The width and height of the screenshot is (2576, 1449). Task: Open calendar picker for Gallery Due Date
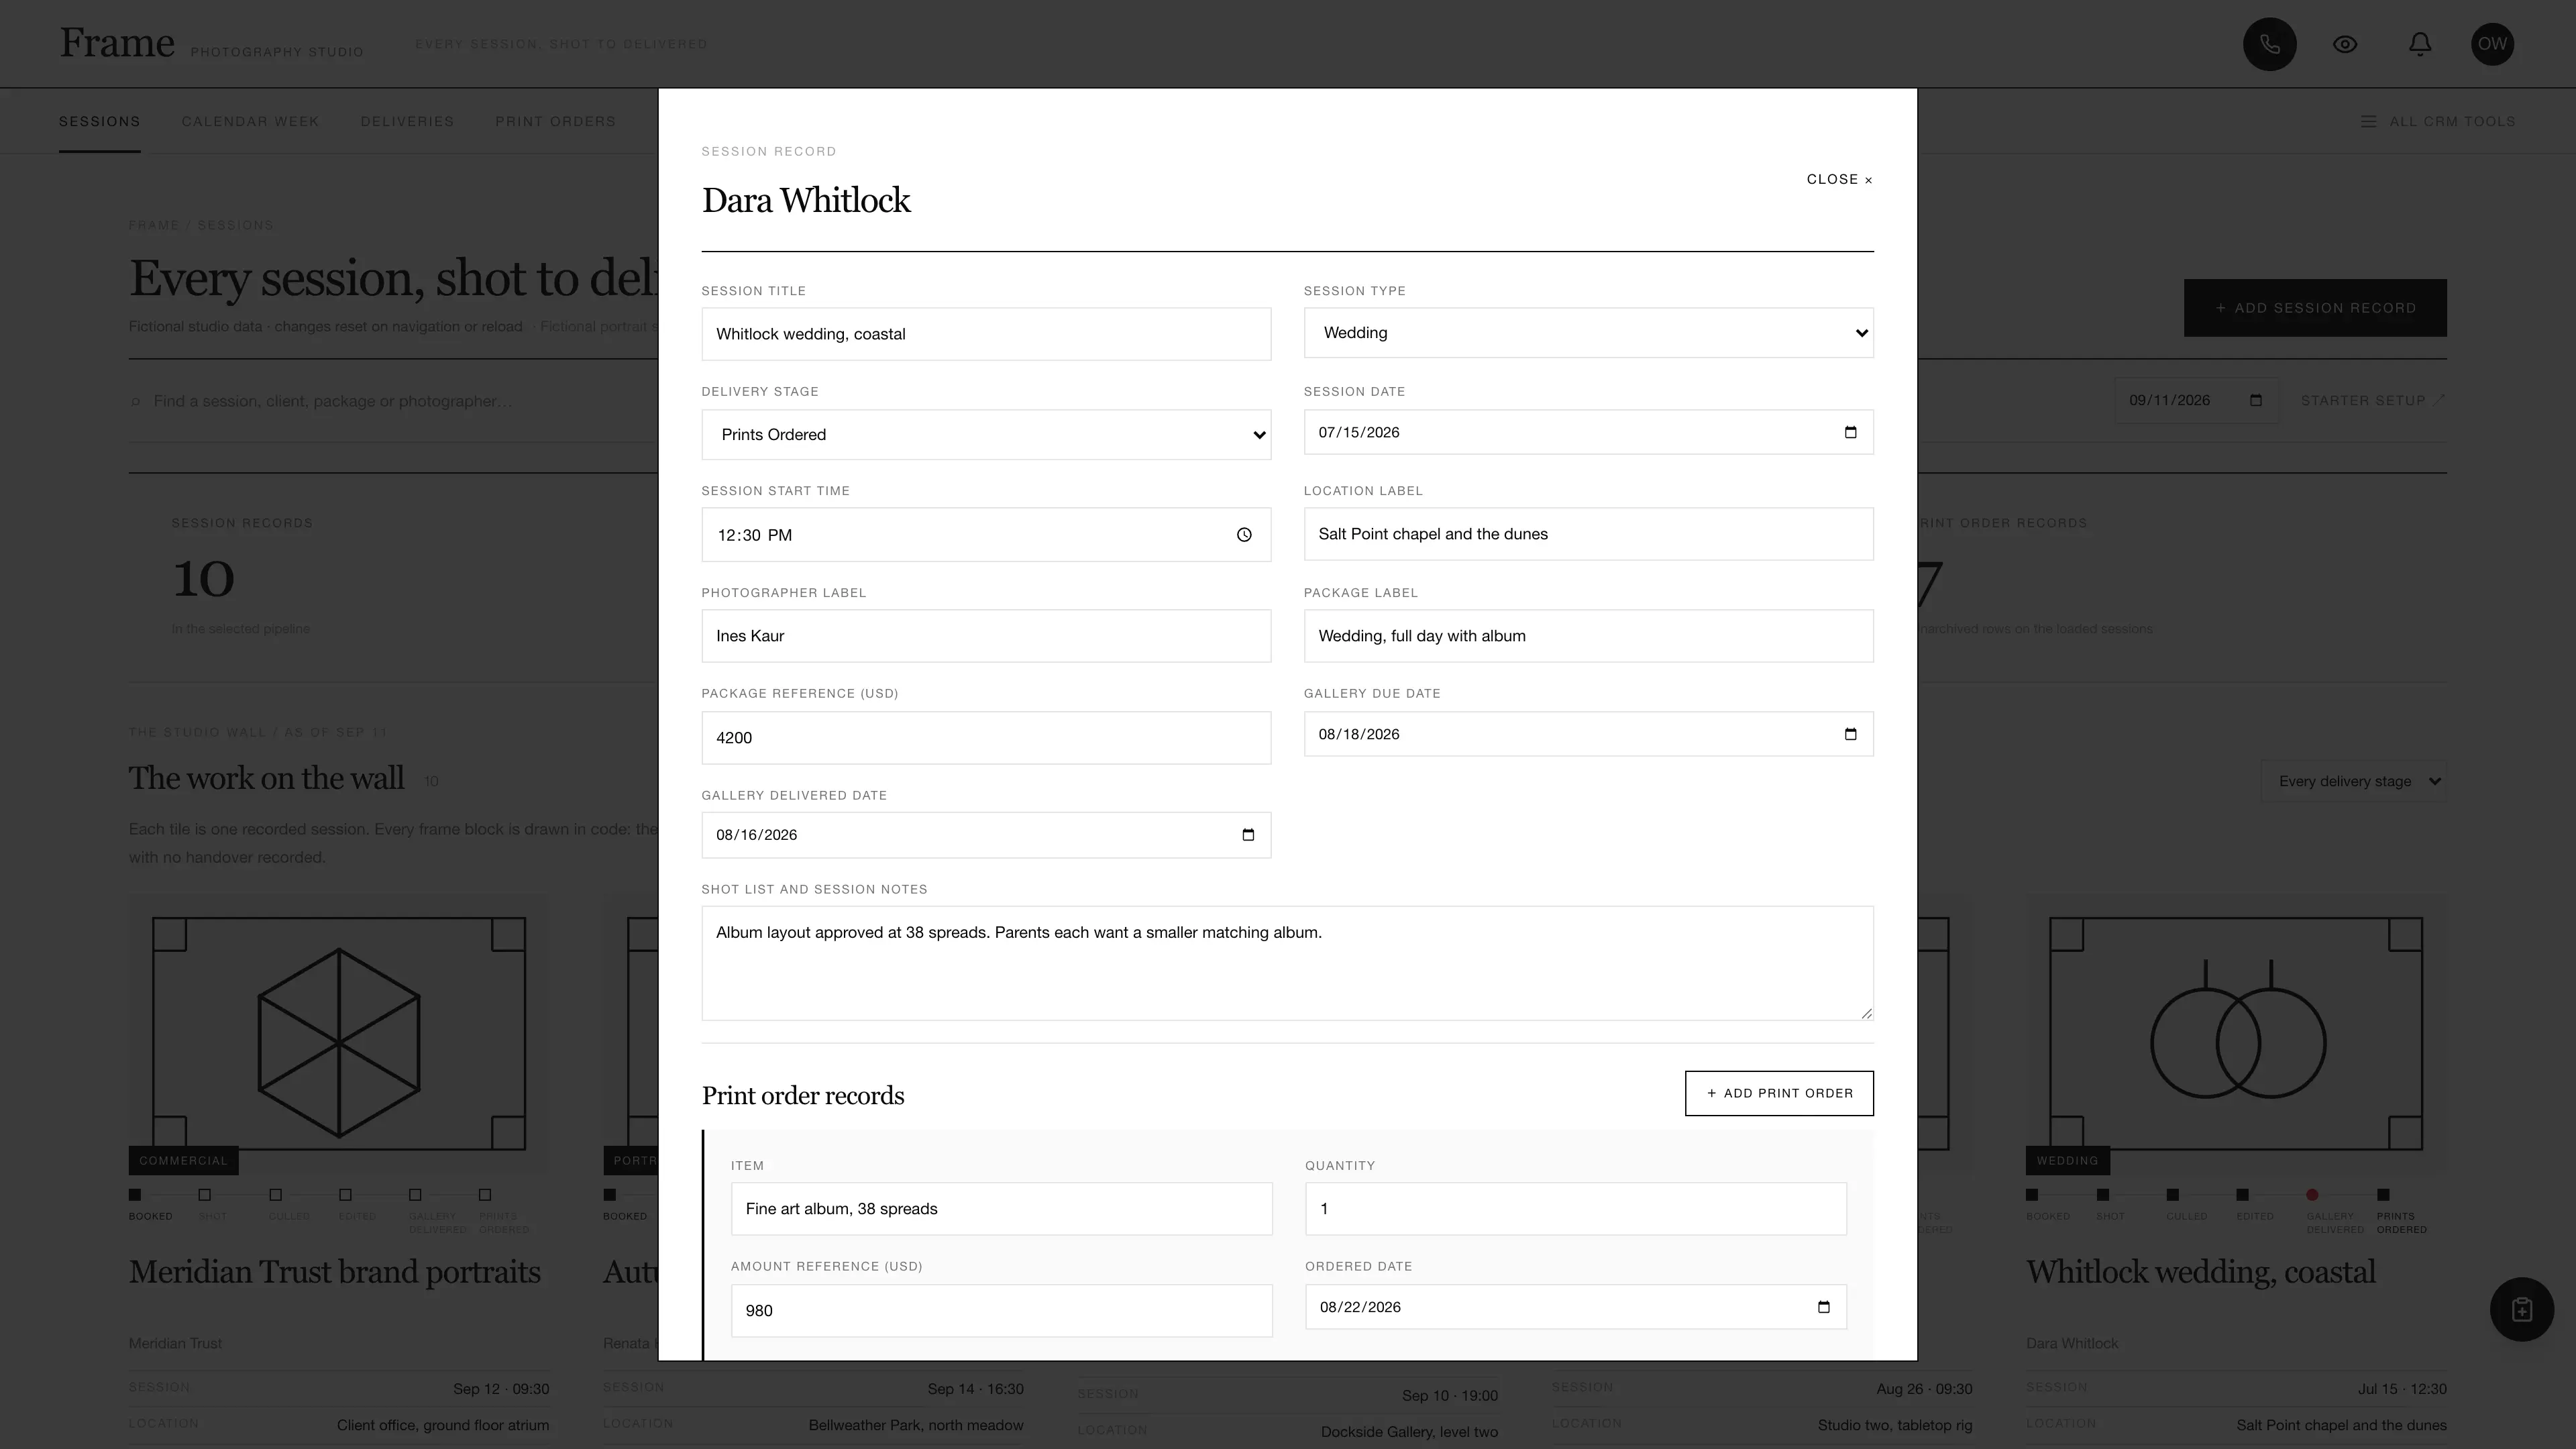click(1850, 734)
